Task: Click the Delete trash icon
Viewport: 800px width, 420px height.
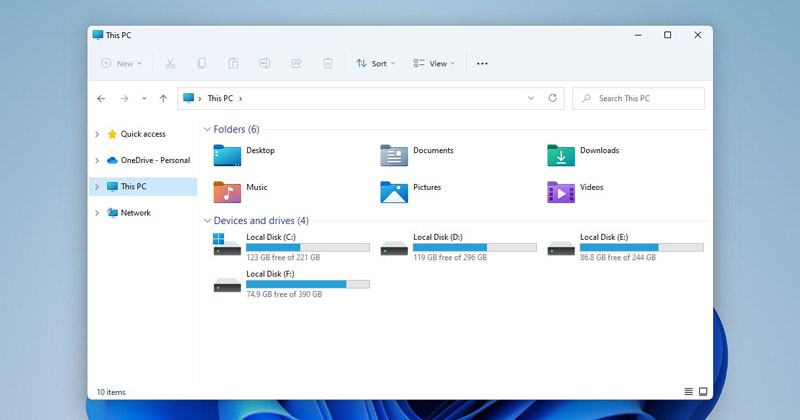Action: [x=328, y=63]
